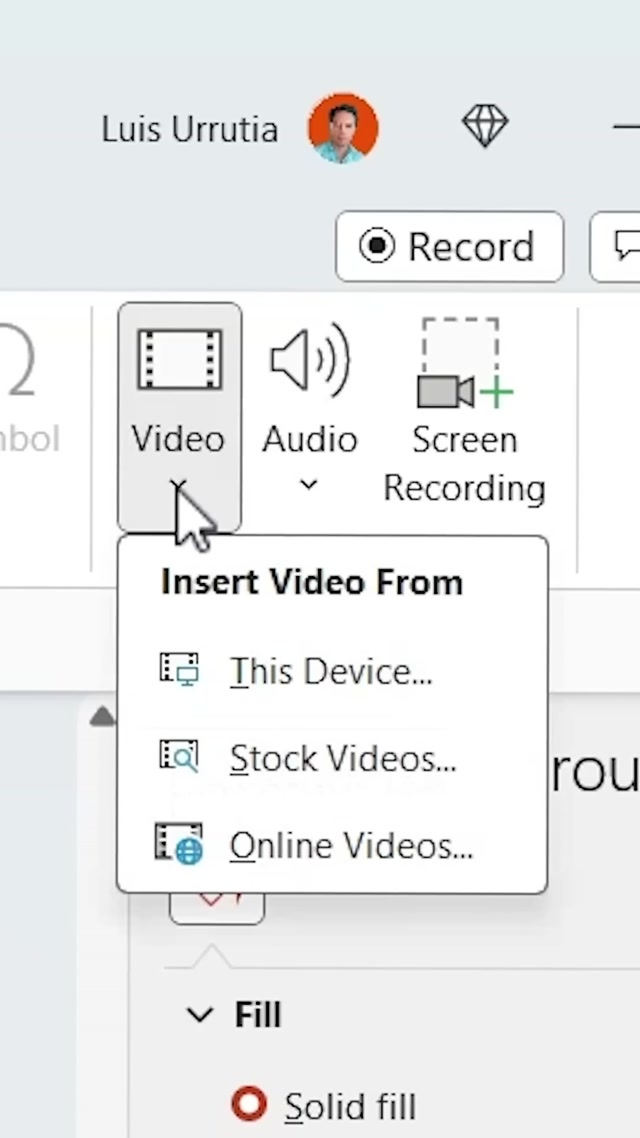The image size is (640, 1138).
Task: Minimize the PowerPoint window
Action: [627, 127]
